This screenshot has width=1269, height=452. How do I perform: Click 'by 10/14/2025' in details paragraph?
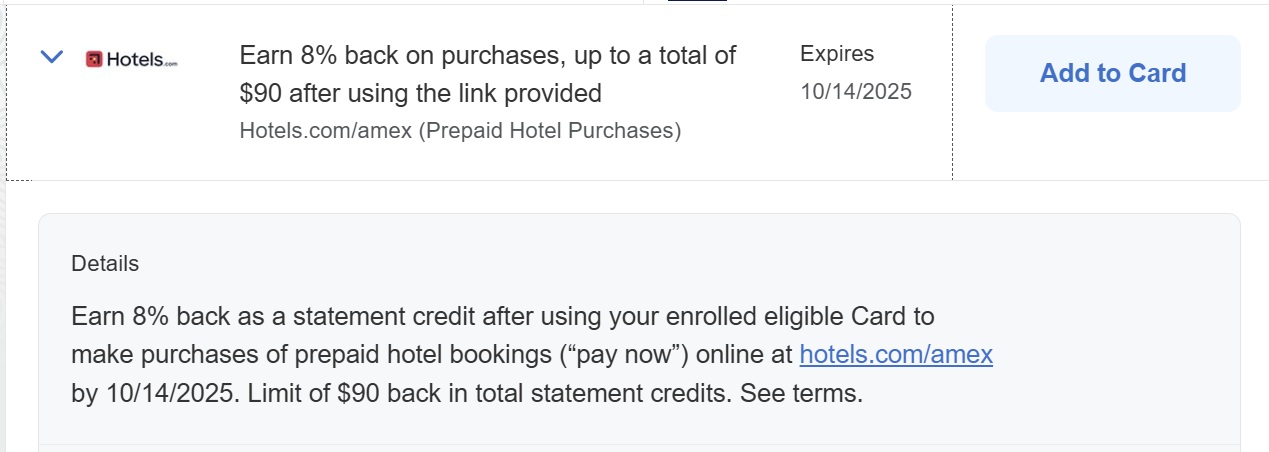coord(155,393)
